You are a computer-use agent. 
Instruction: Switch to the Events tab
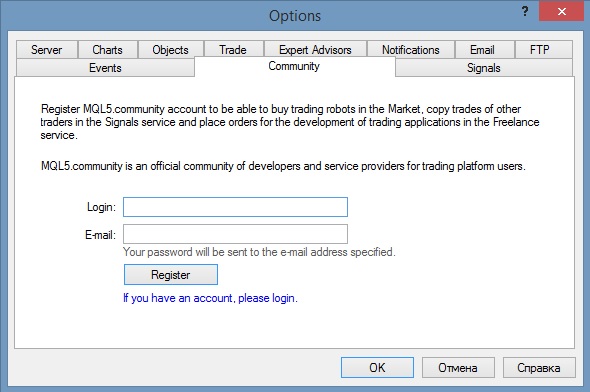[x=105, y=68]
